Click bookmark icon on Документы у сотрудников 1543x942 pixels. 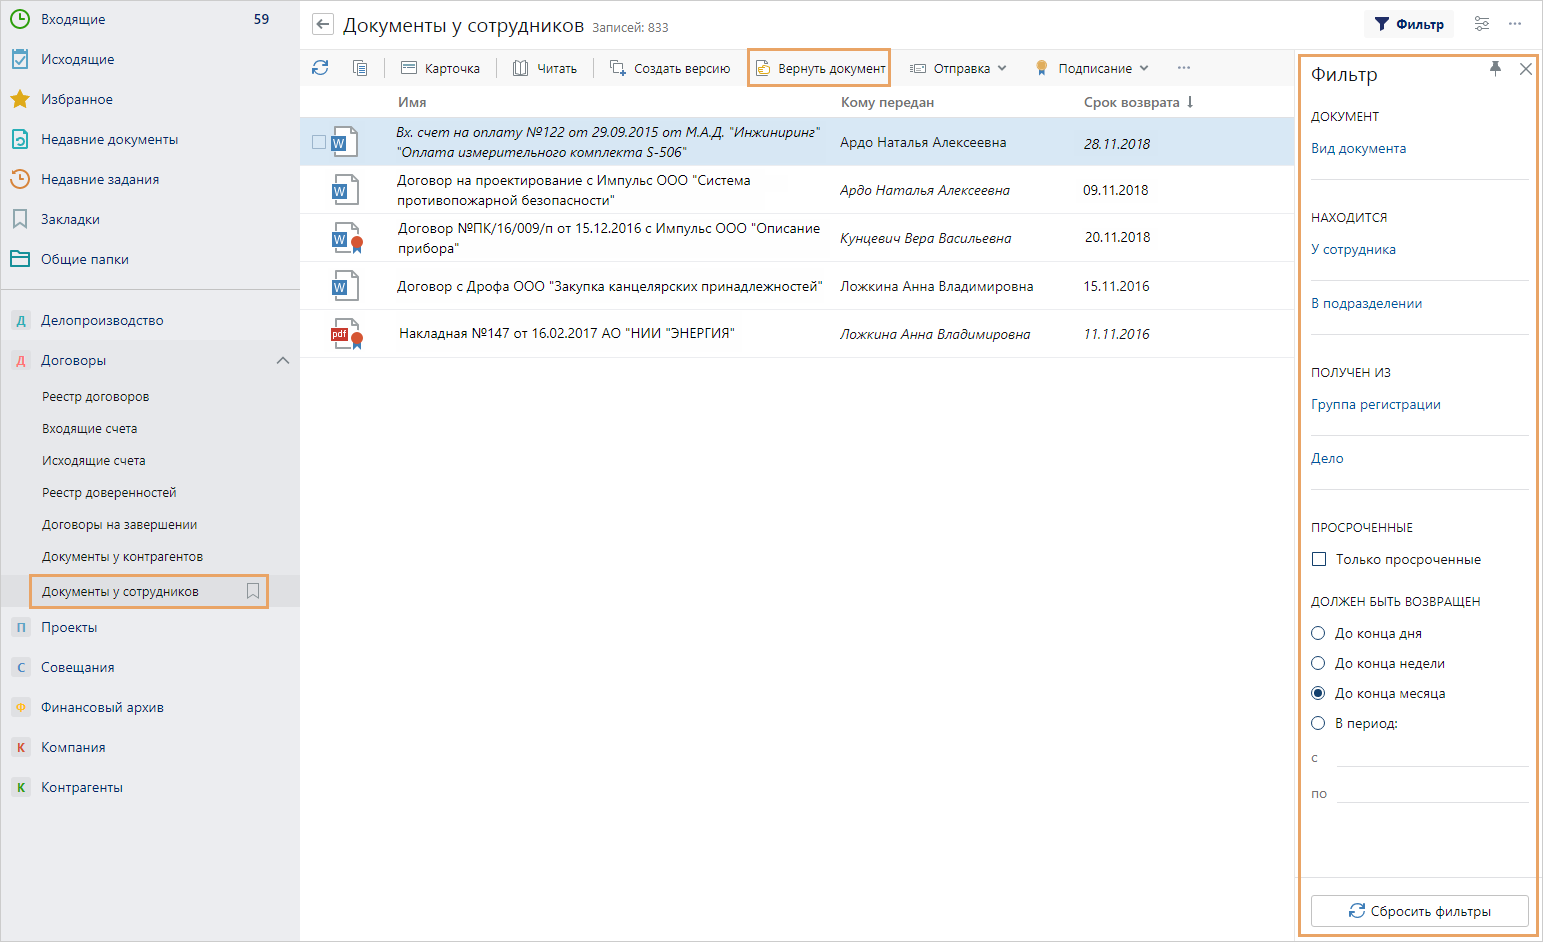click(x=253, y=591)
